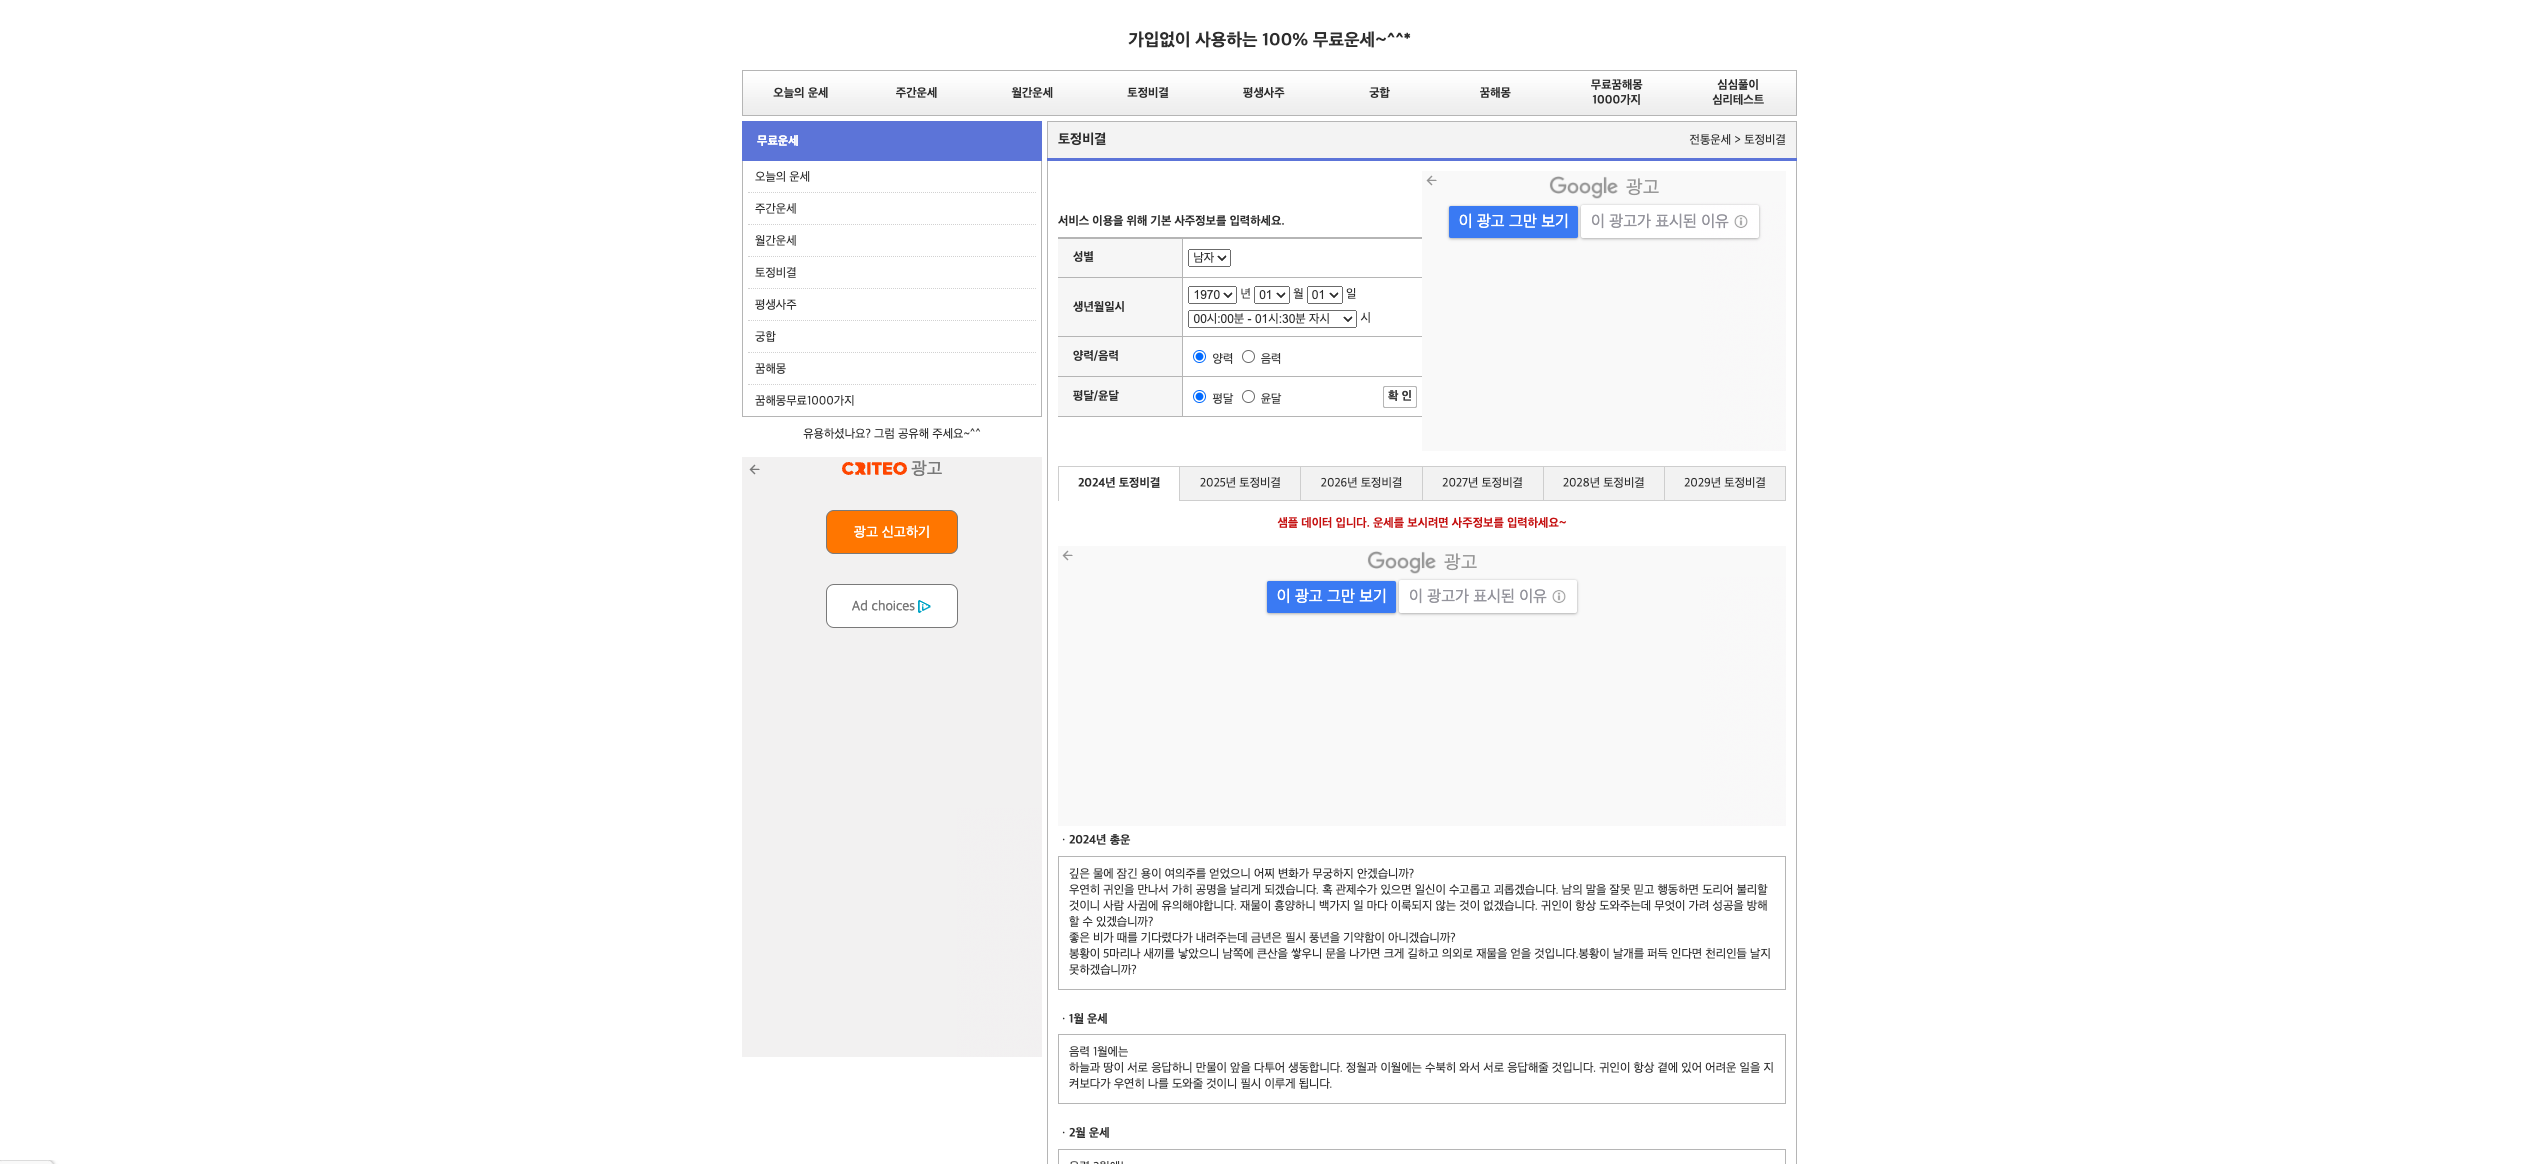This screenshot has height=1164, width=2538.
Task: Click the AdChoices icon in the Criteo ad
Action: [926, 606]
